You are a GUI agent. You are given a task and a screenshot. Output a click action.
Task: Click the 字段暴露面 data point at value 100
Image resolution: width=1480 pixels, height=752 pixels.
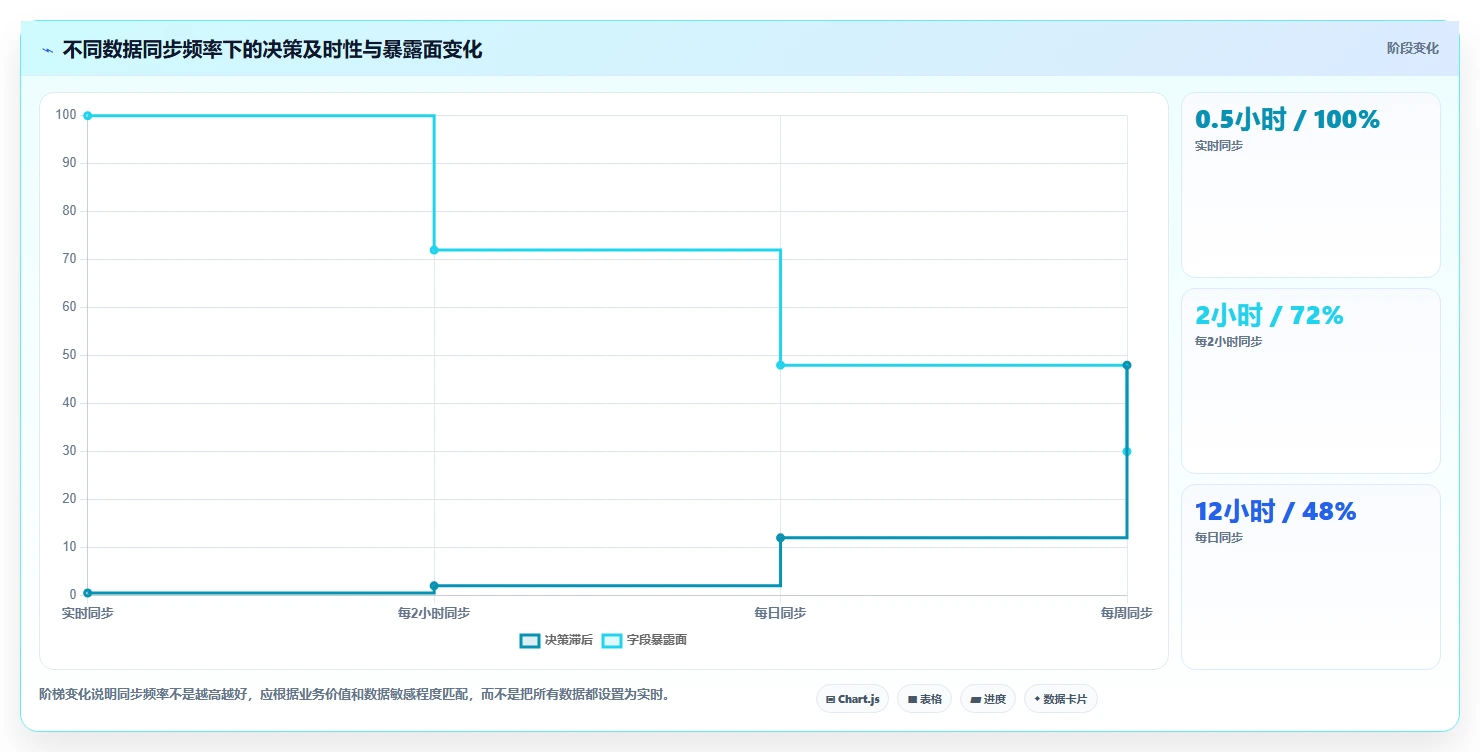pyautogui.click(x=88, y=116)
